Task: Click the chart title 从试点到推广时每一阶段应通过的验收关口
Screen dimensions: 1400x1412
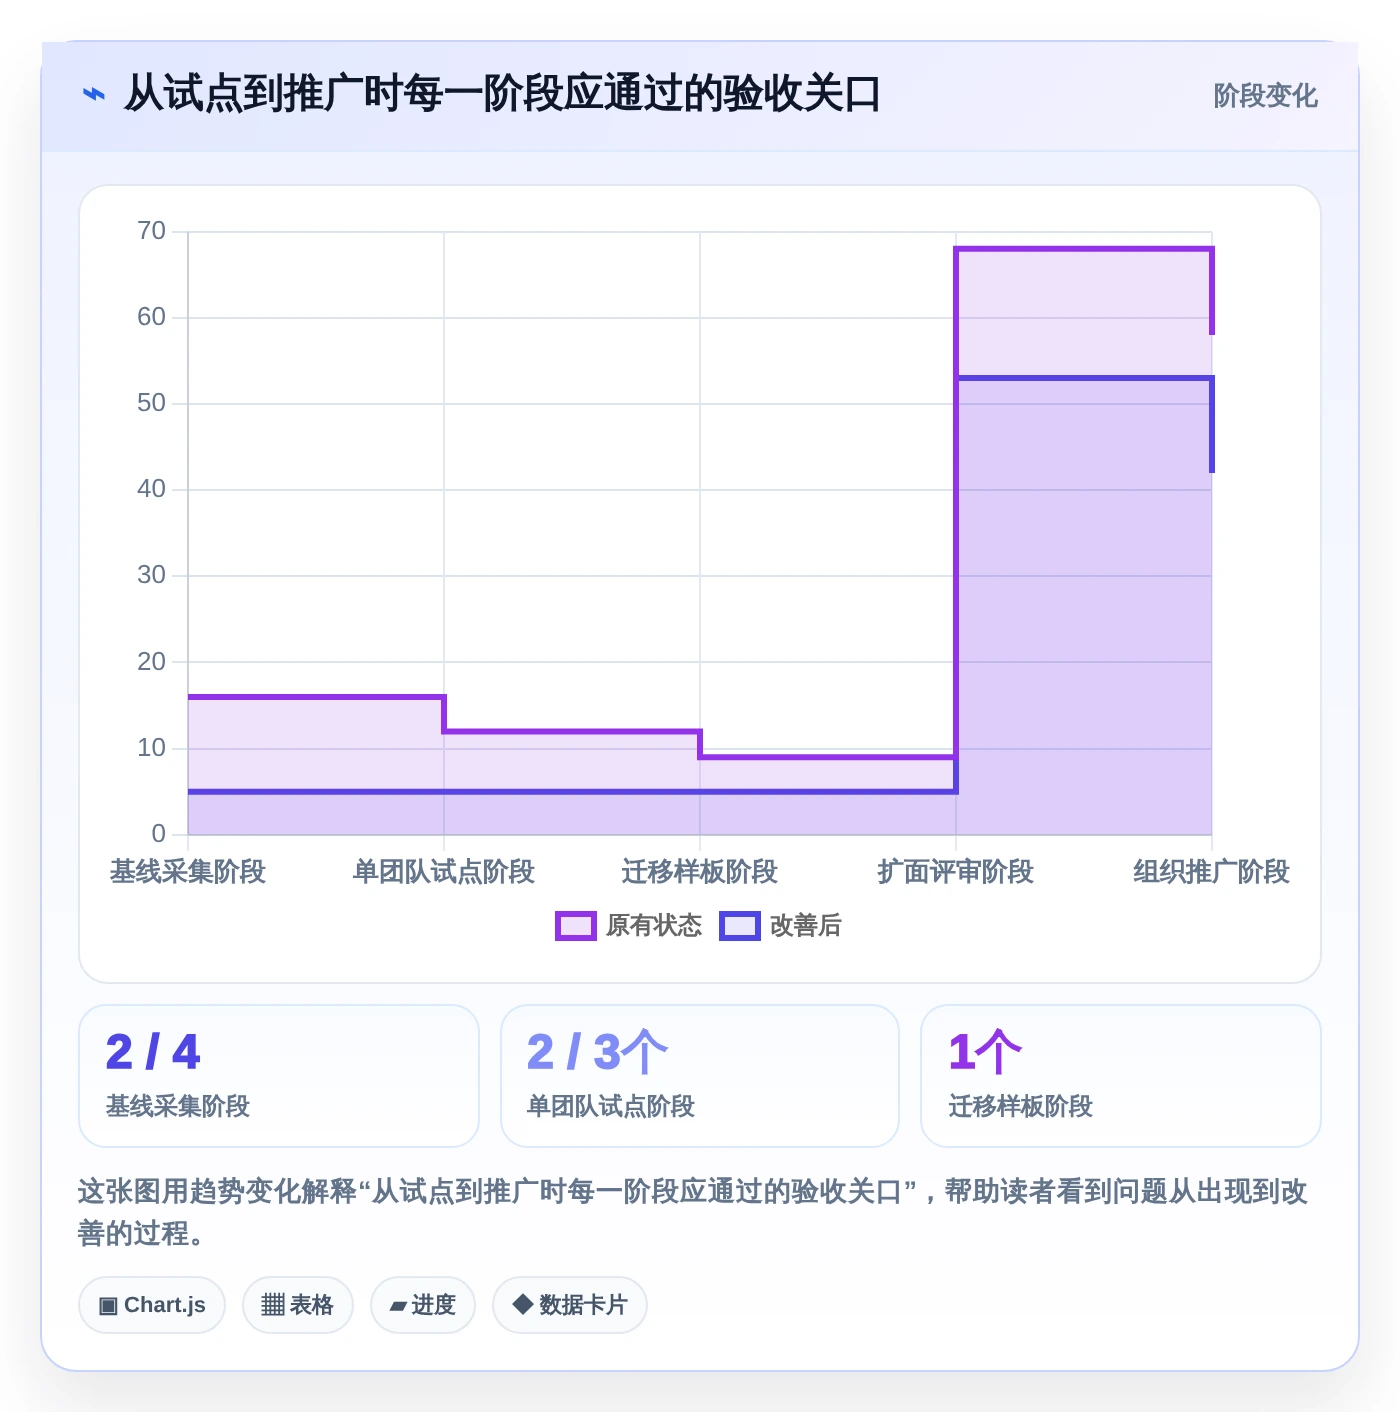Action: 502,95
